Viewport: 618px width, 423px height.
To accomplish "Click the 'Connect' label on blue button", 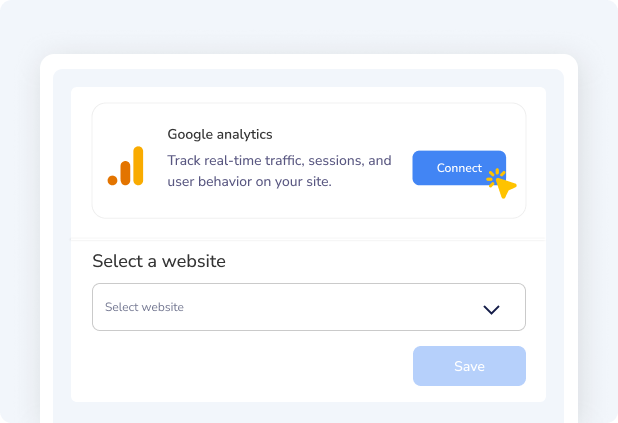I will (459, 168).
